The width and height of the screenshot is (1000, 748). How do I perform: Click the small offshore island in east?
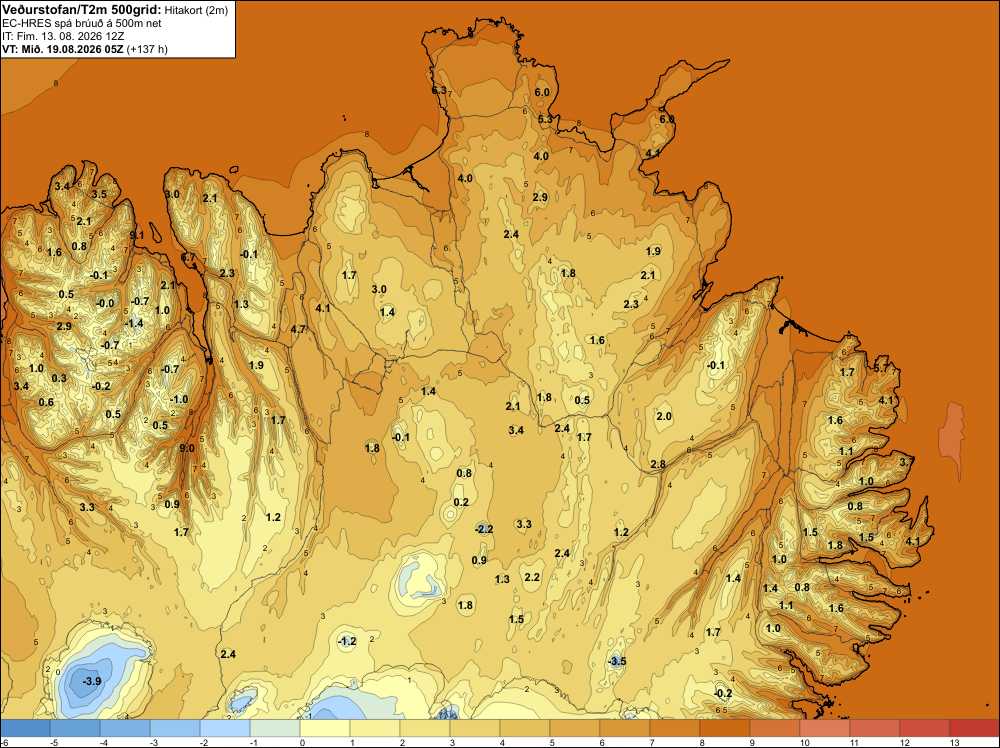(952, 439)
